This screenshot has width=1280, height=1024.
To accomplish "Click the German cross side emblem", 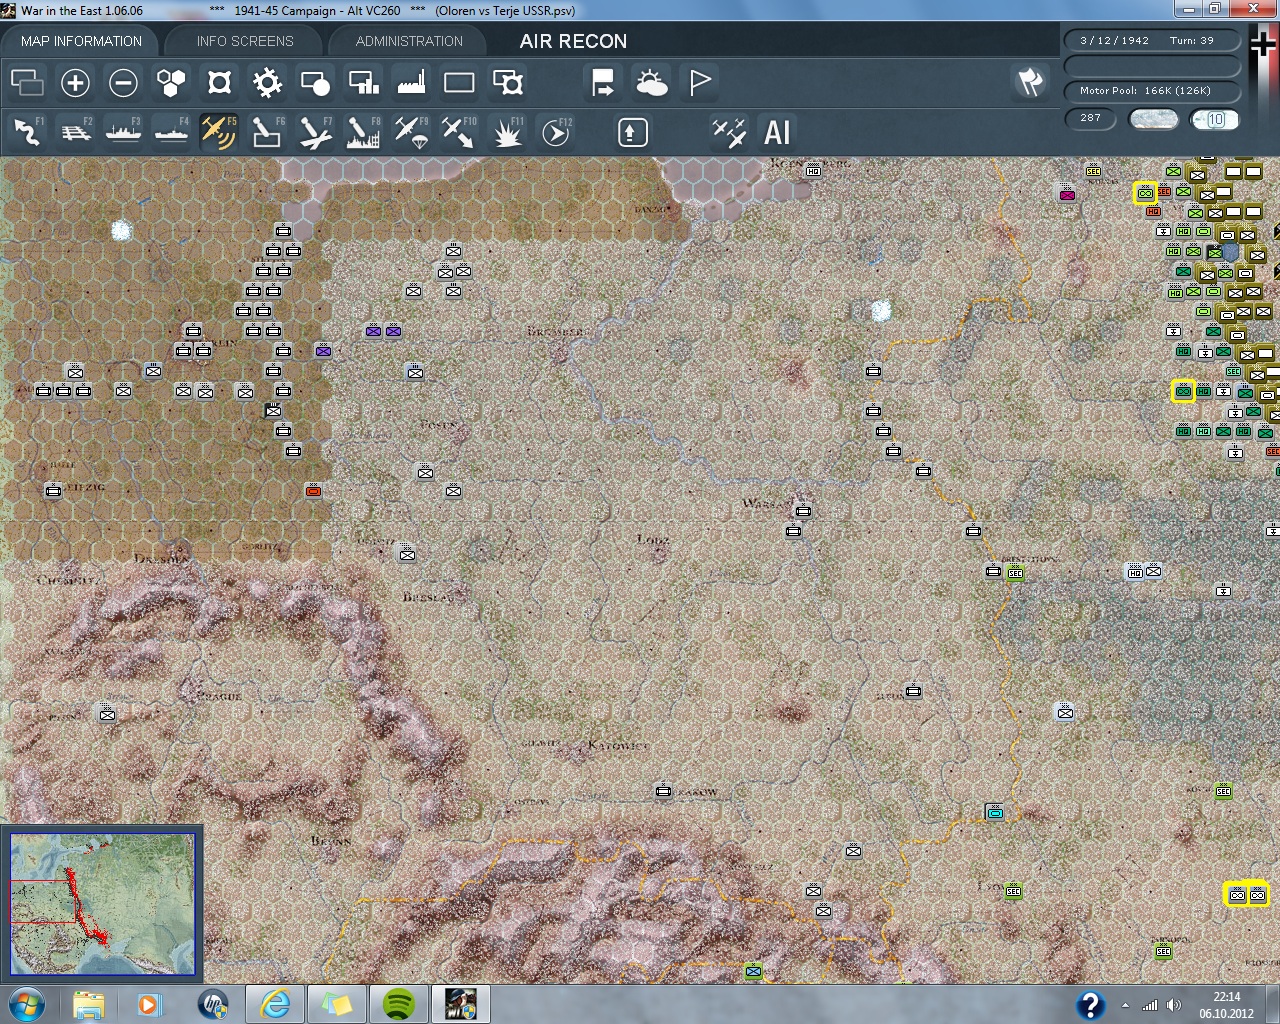I will tap(1264, 45).
